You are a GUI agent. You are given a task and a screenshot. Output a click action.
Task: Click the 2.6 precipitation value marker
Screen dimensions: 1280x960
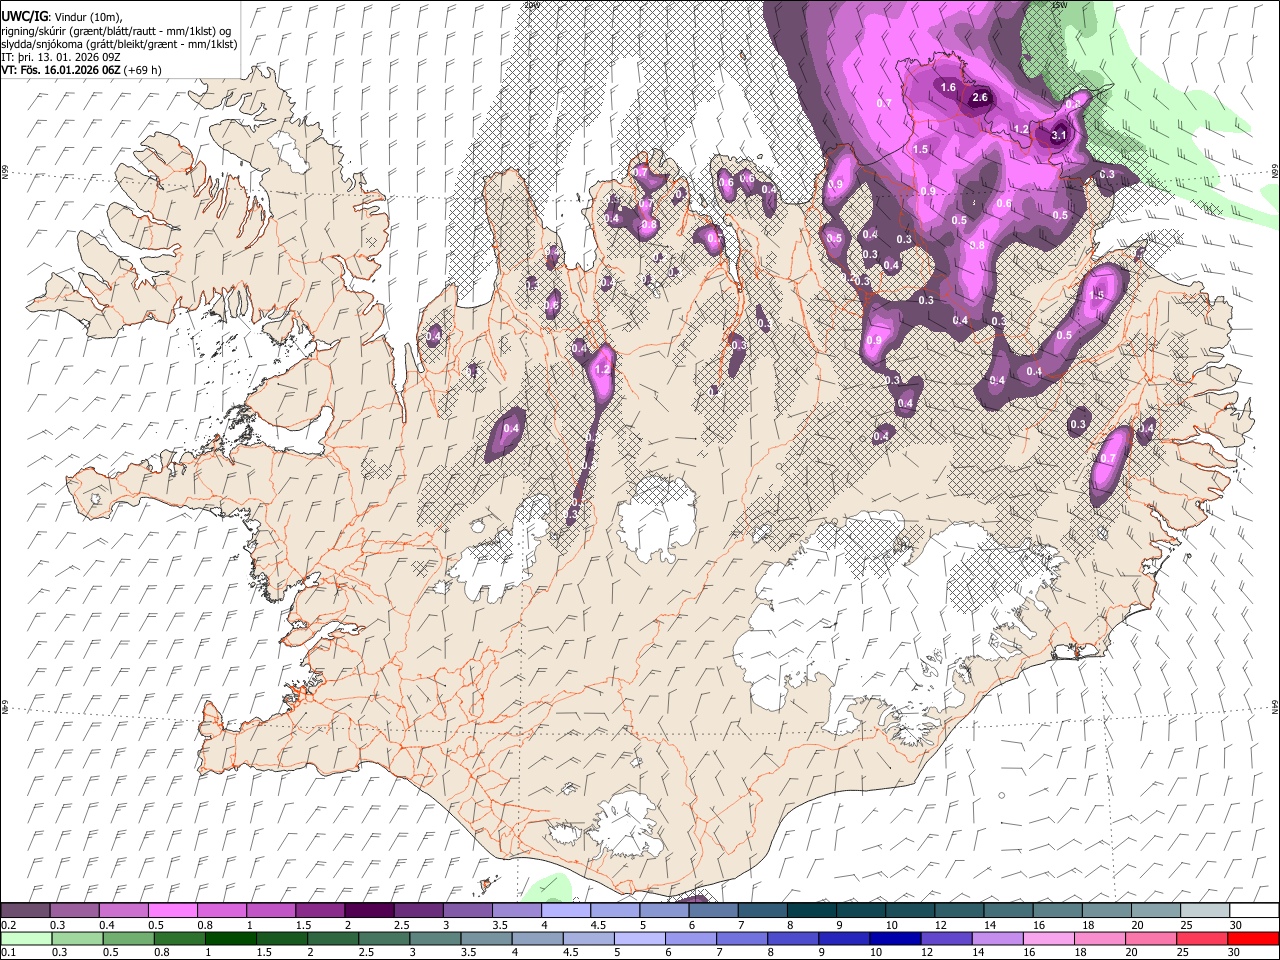coord(980,97)
